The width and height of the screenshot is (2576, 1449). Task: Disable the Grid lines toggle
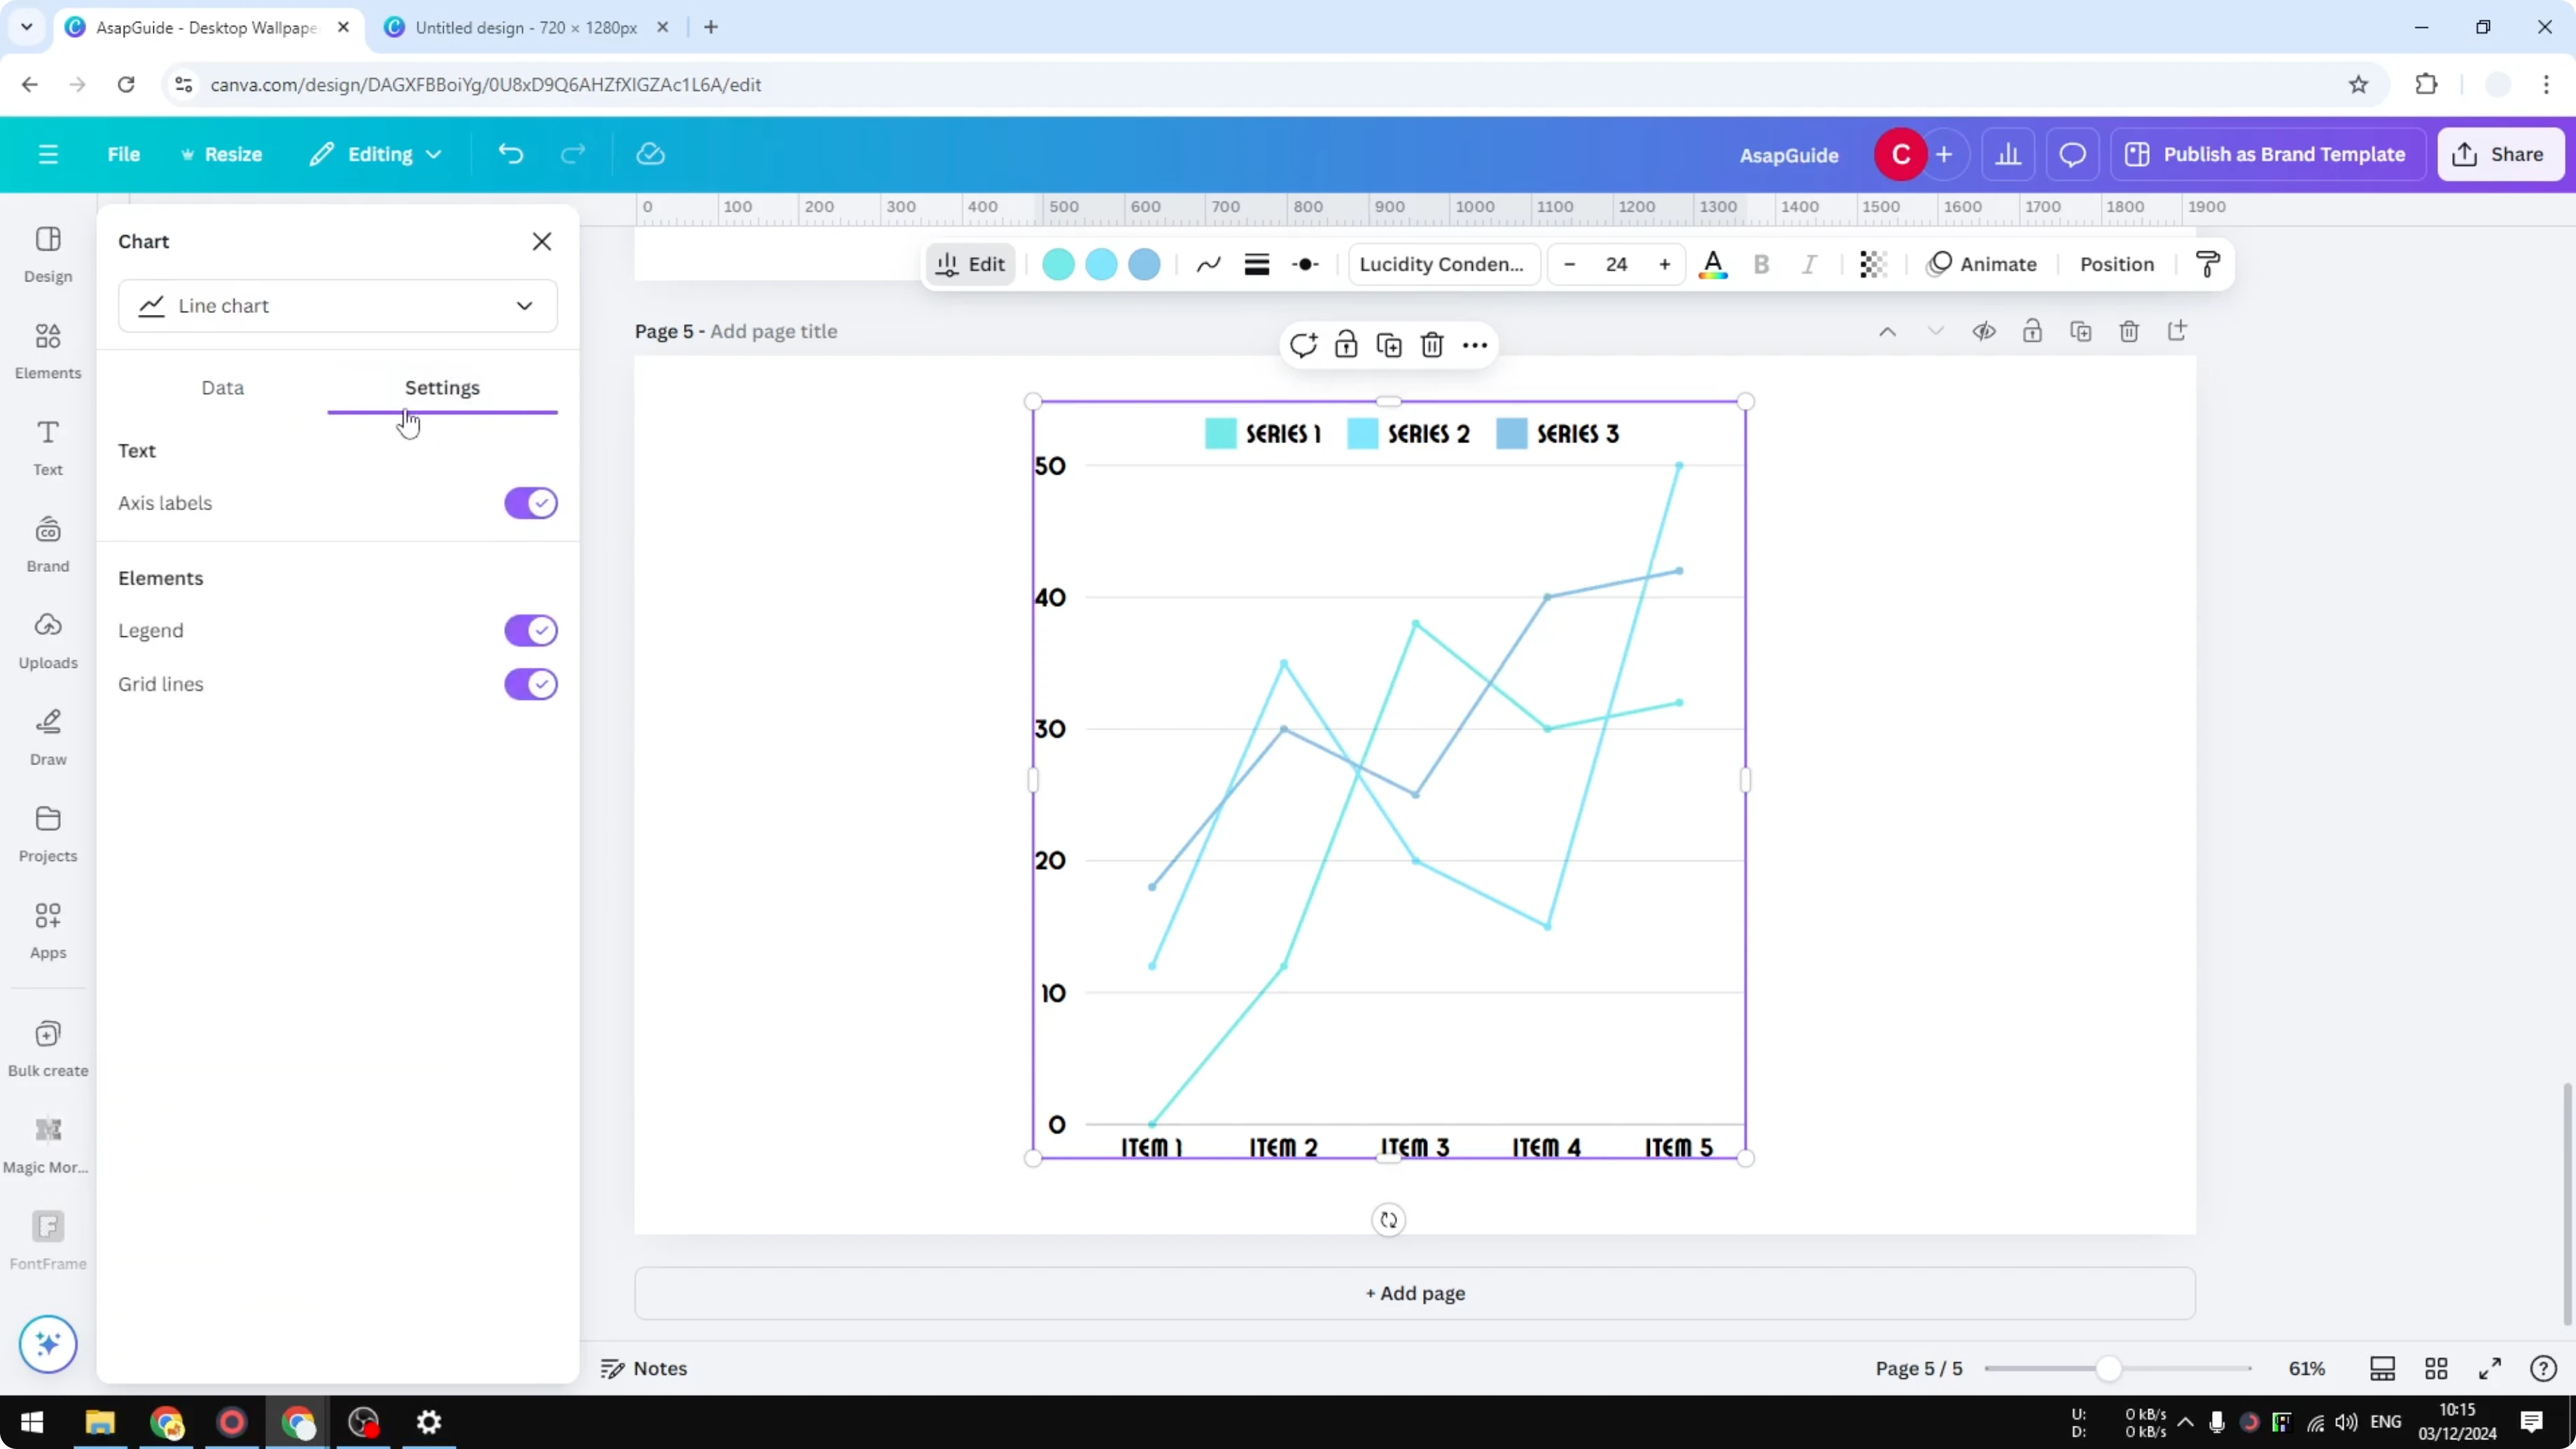point(531,684)
